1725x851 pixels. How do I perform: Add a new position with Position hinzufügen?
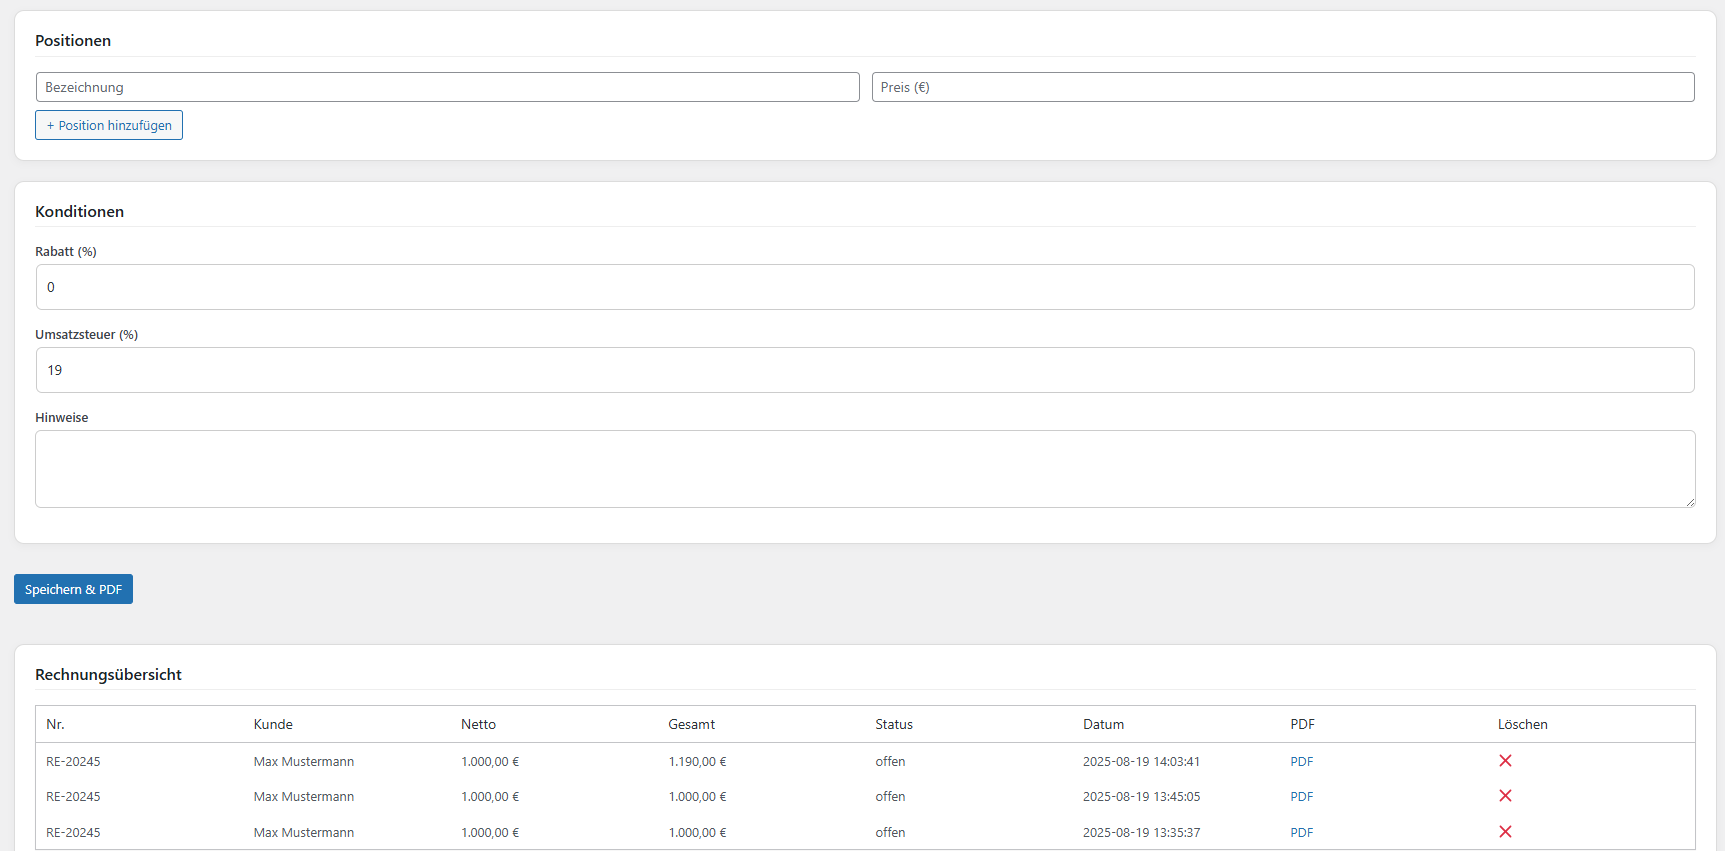tap(109, 125)
